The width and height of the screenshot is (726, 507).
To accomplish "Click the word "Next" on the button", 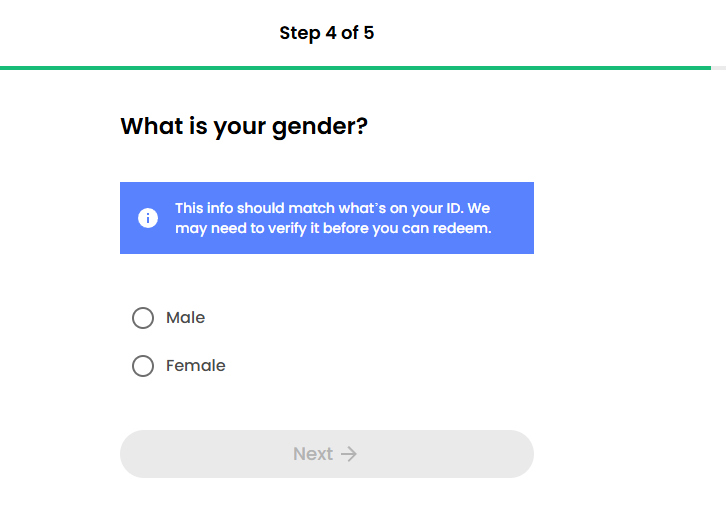I will click(312, 454).
